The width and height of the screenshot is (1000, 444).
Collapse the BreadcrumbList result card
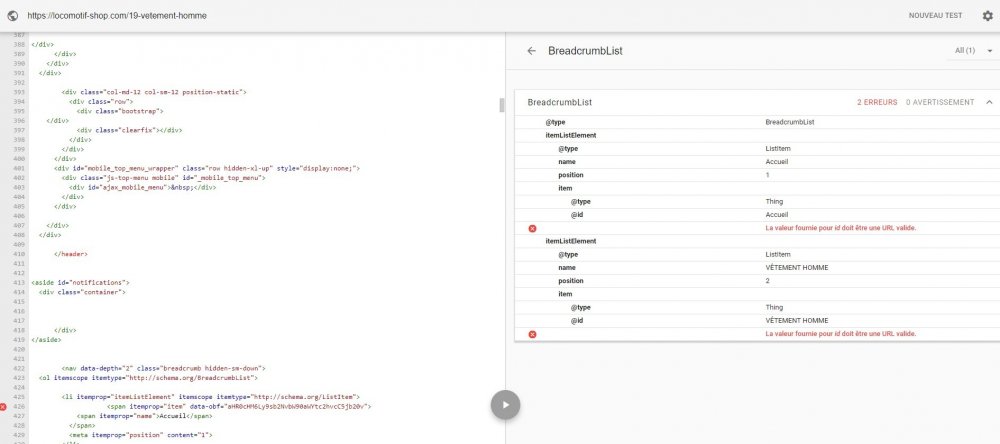[989, 102]
